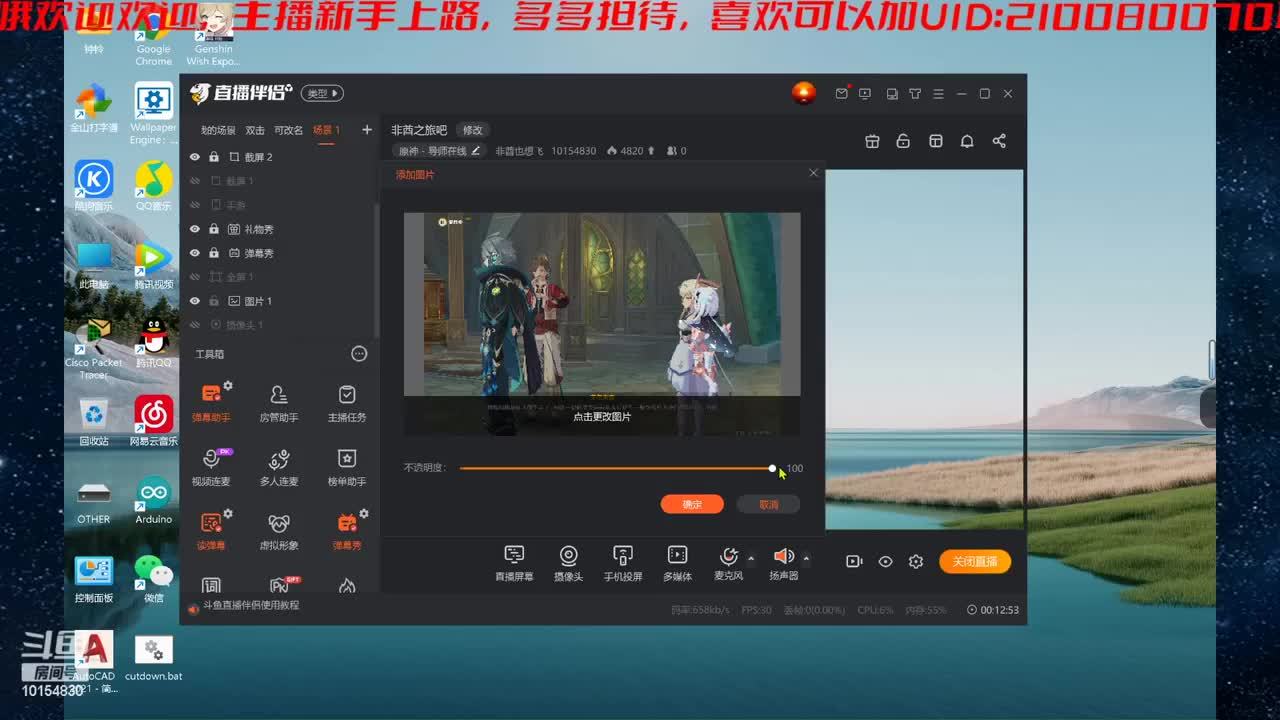Click 修改 to edit room title
This screenshot has width=1280, height=720.
[x=473, y=130]
